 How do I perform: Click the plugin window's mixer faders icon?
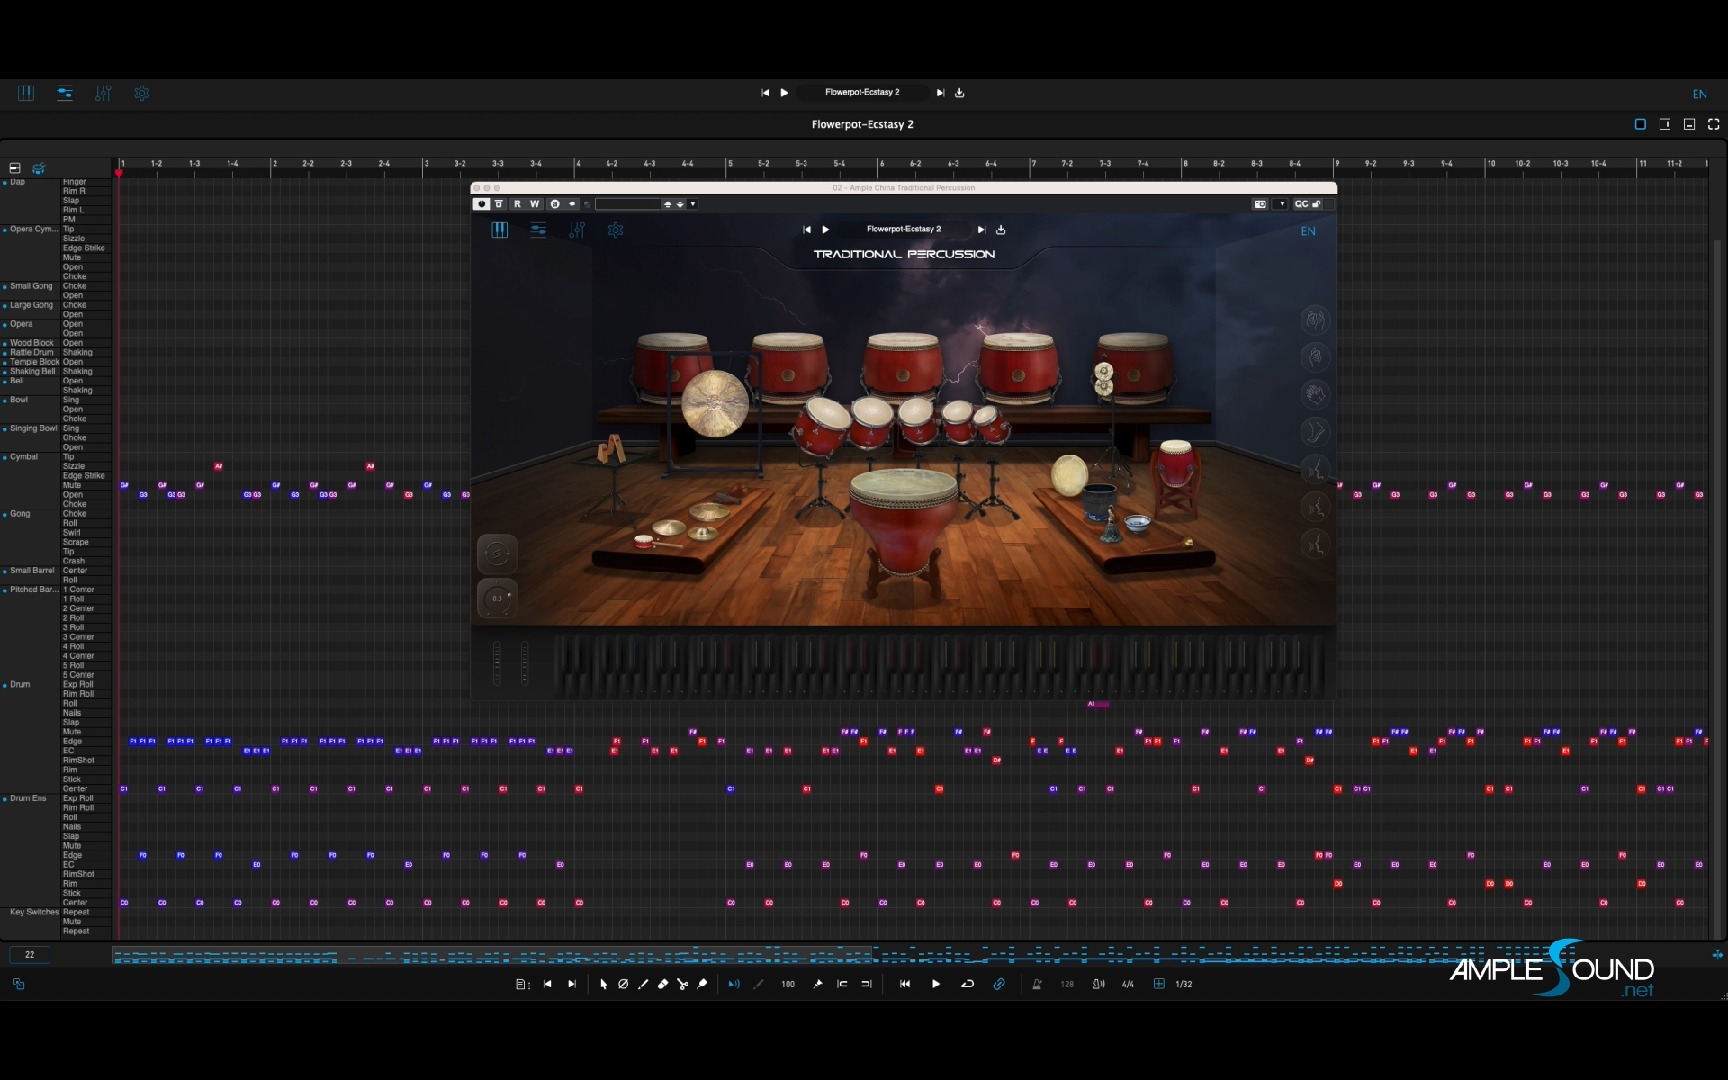click(577, 230)
